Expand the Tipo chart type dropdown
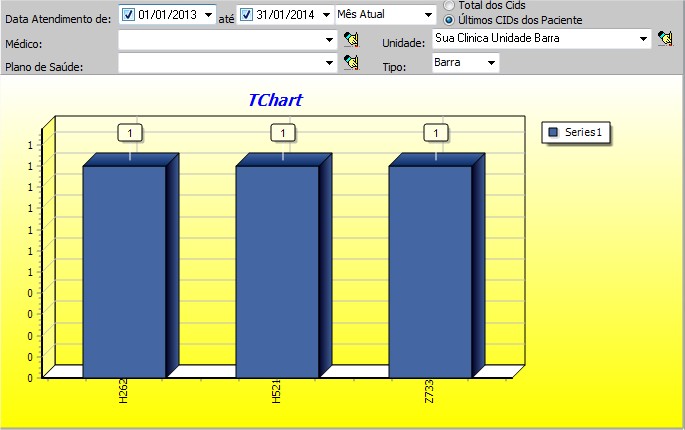This screenshot has width=685, height=430. click(x=491, y=63)
